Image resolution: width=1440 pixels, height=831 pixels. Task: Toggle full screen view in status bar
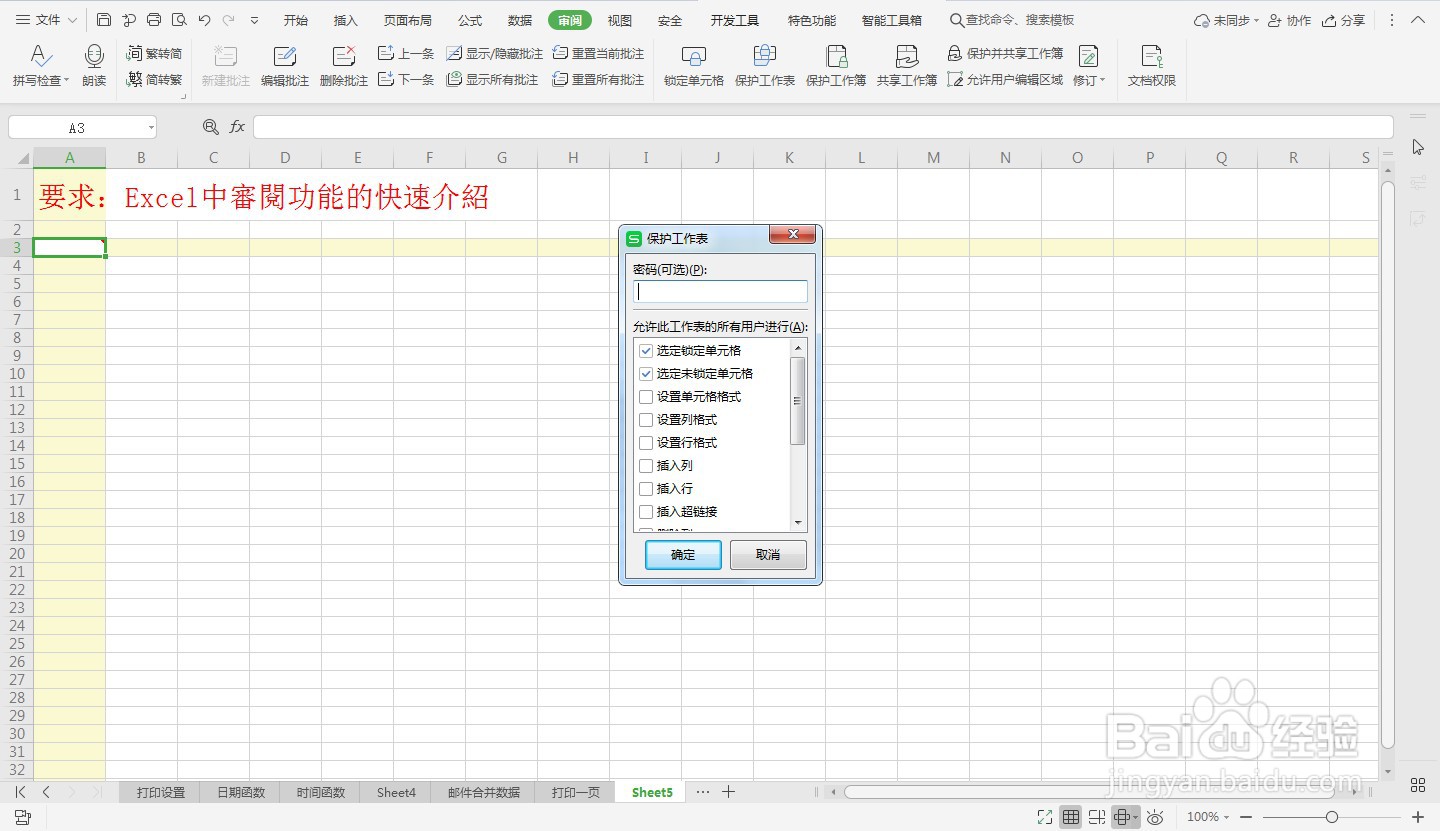[1045, 817]
